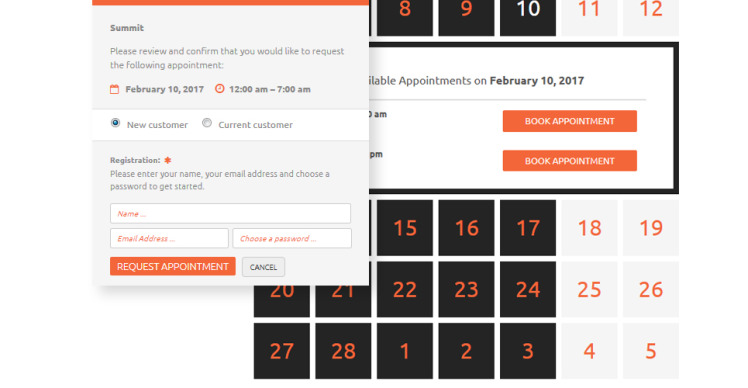Open calendar day 22
The height and width of the screenshot is (388, 748).
point(405,289)
